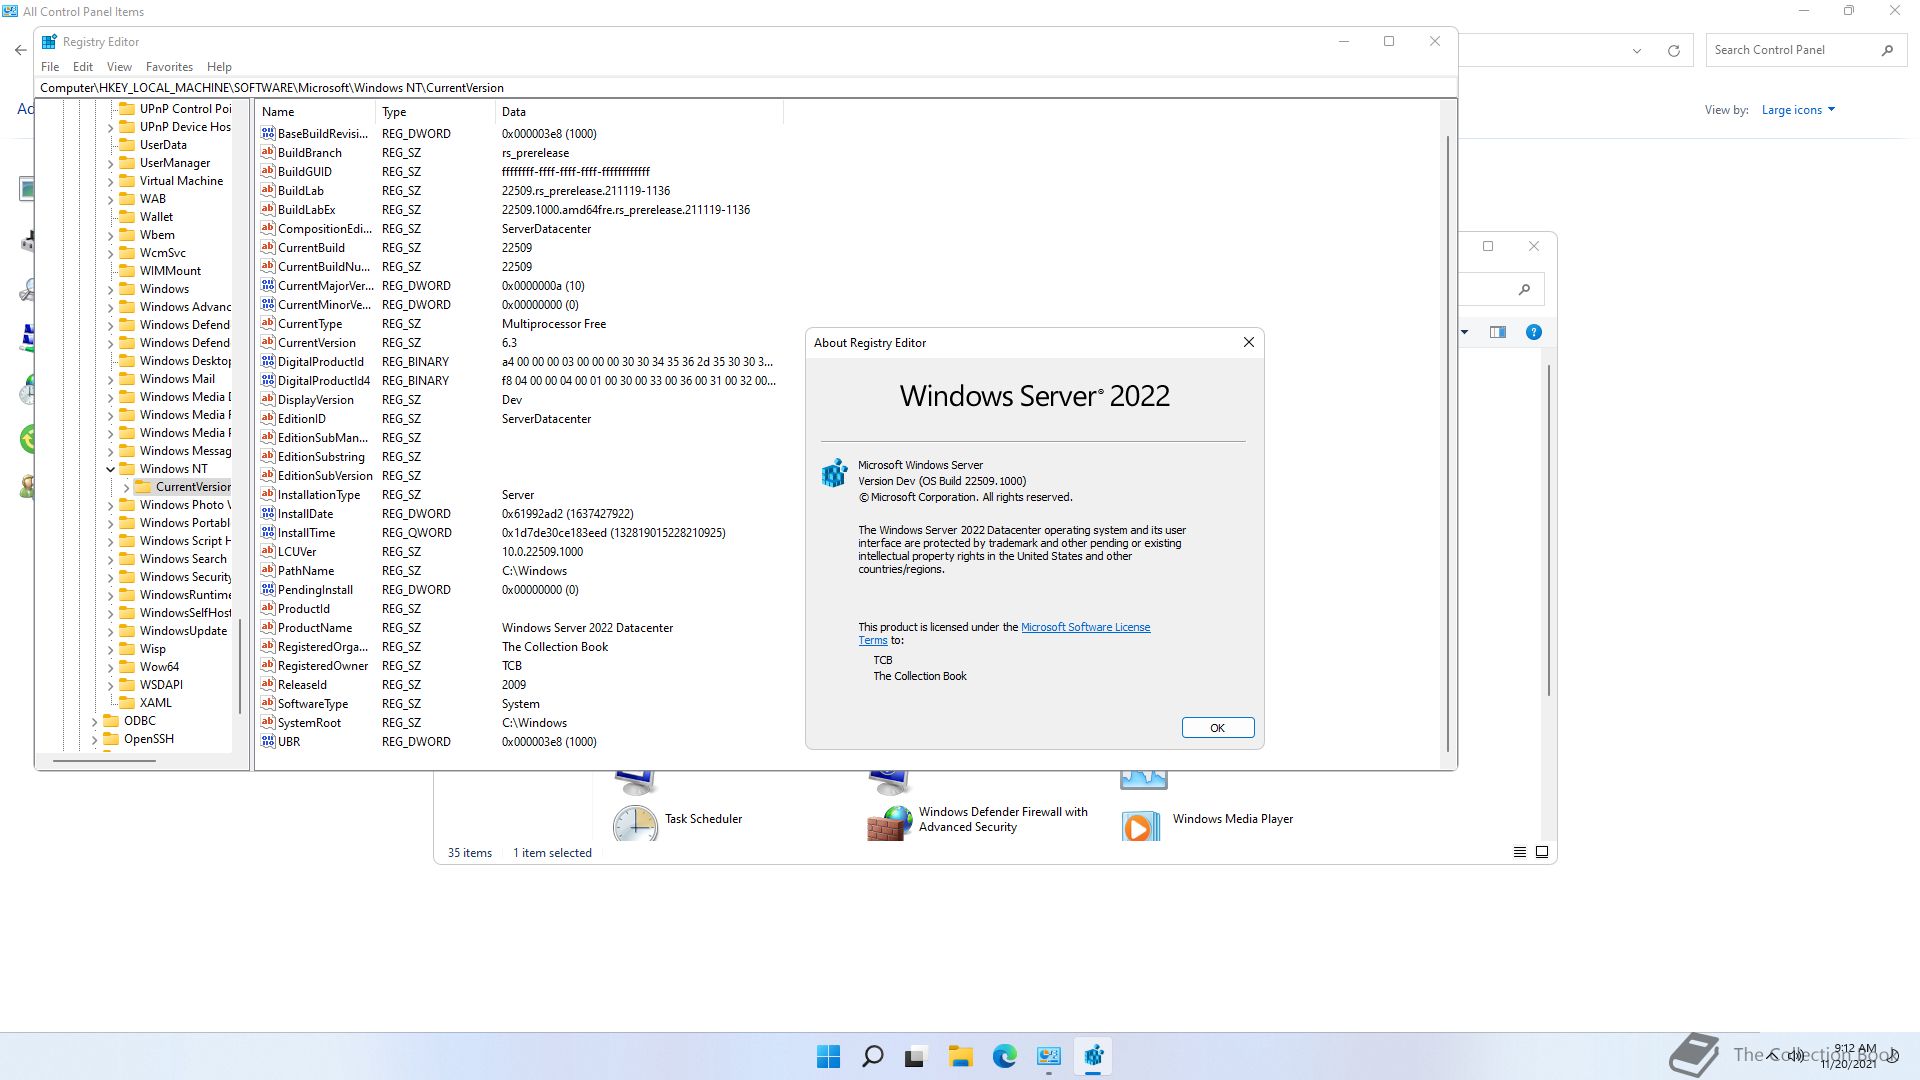Expand the Windows Search tree node
The height and width of the screenshot is (1080, 1920).
point(110,559)
